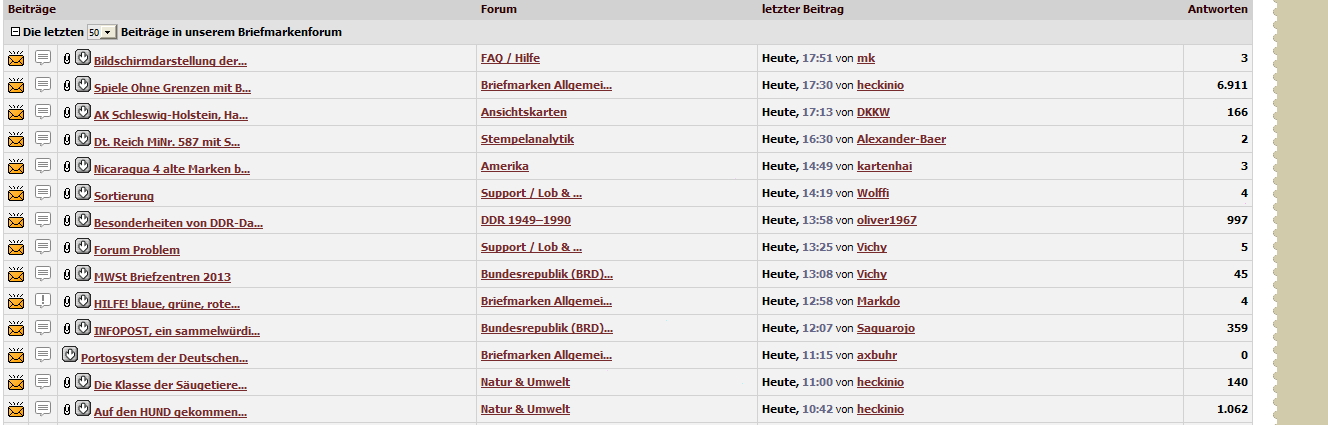Visit user Alexander-Baer's profile
The height and width of the screenshot is (425, 1328).
(901, 139)
